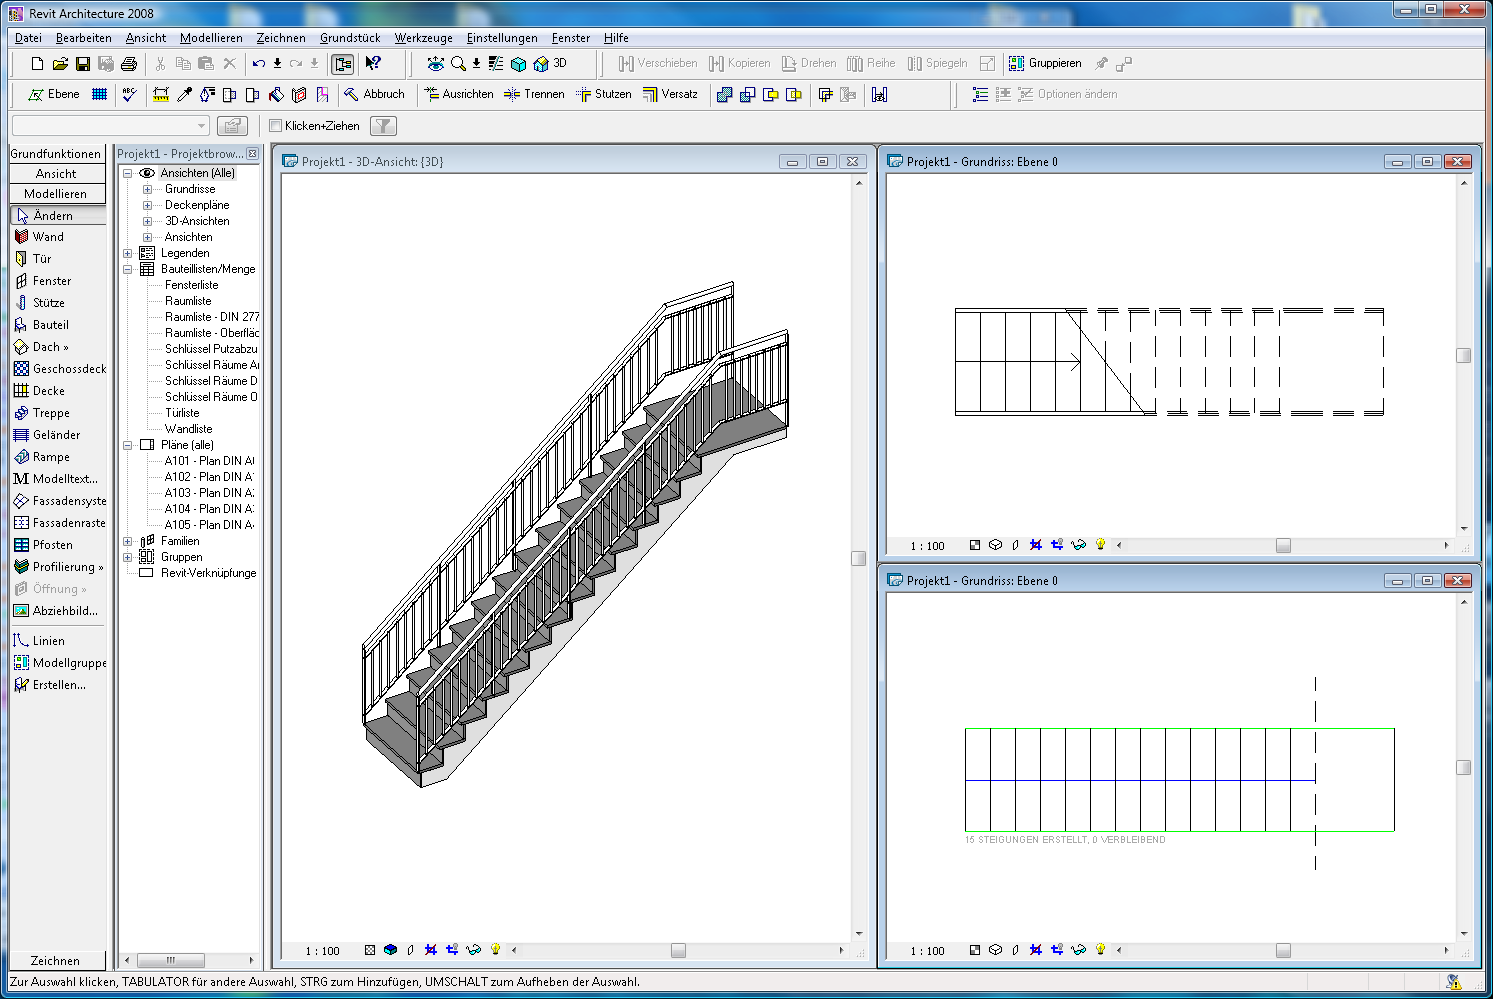Click the Print icon in toolbar

(129, 63)
